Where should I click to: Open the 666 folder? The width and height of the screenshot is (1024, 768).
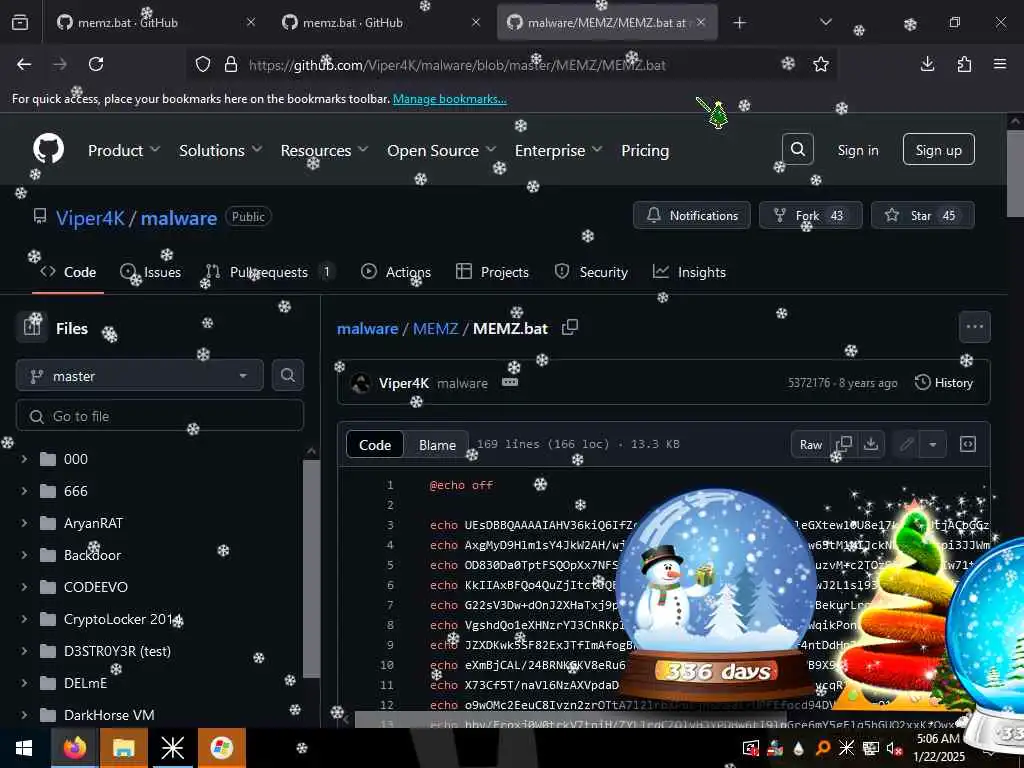click(76, 490)
